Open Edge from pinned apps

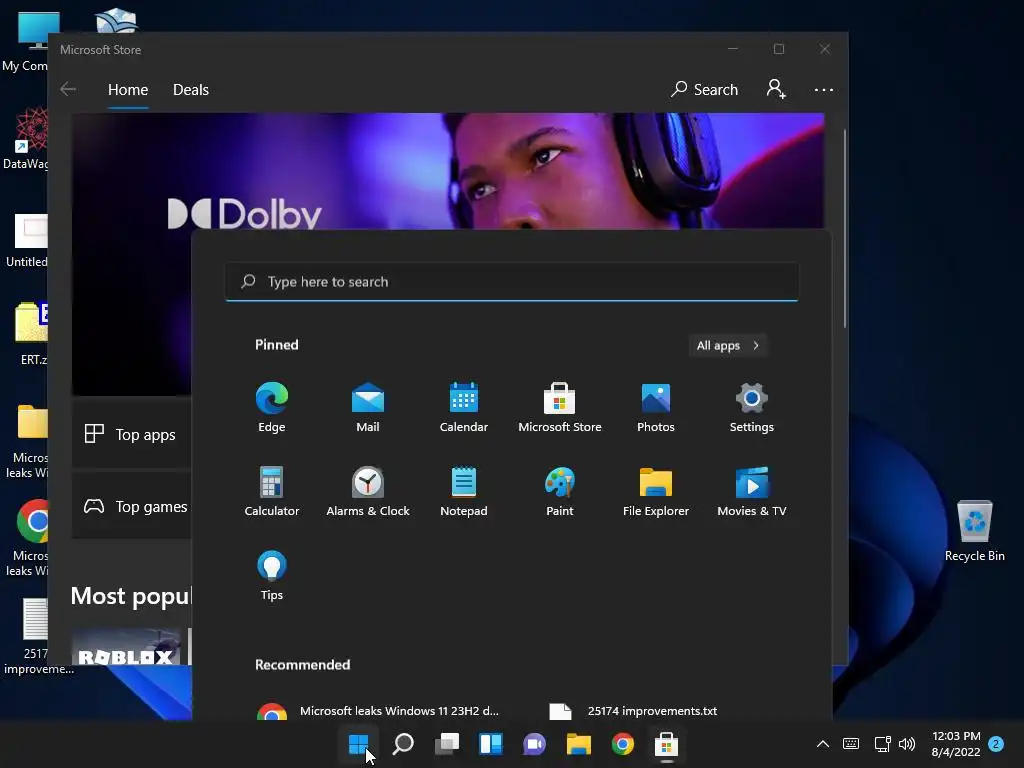pos(272,408)
